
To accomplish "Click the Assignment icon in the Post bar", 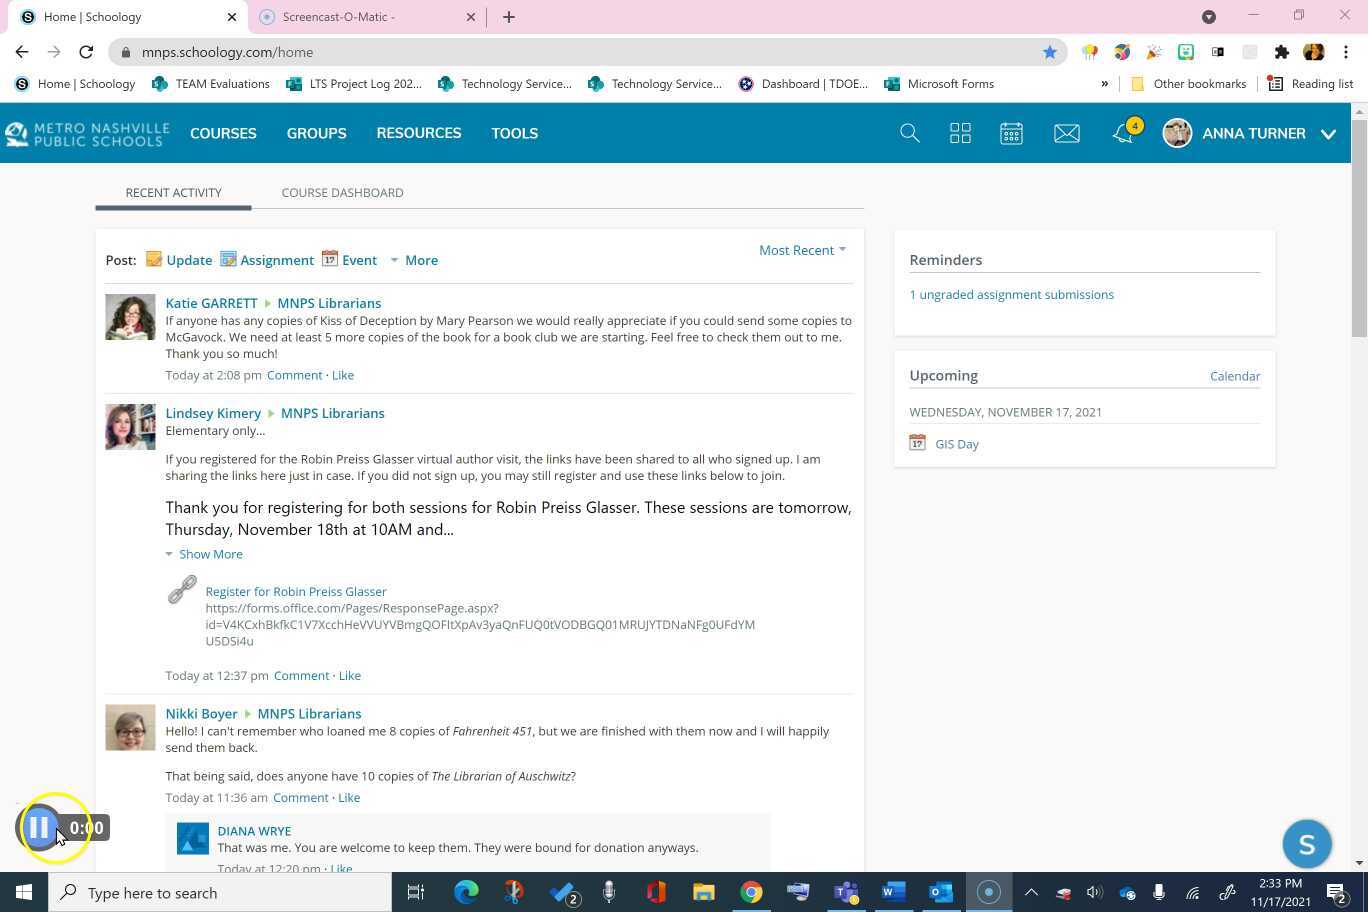I will click(228, 259).
